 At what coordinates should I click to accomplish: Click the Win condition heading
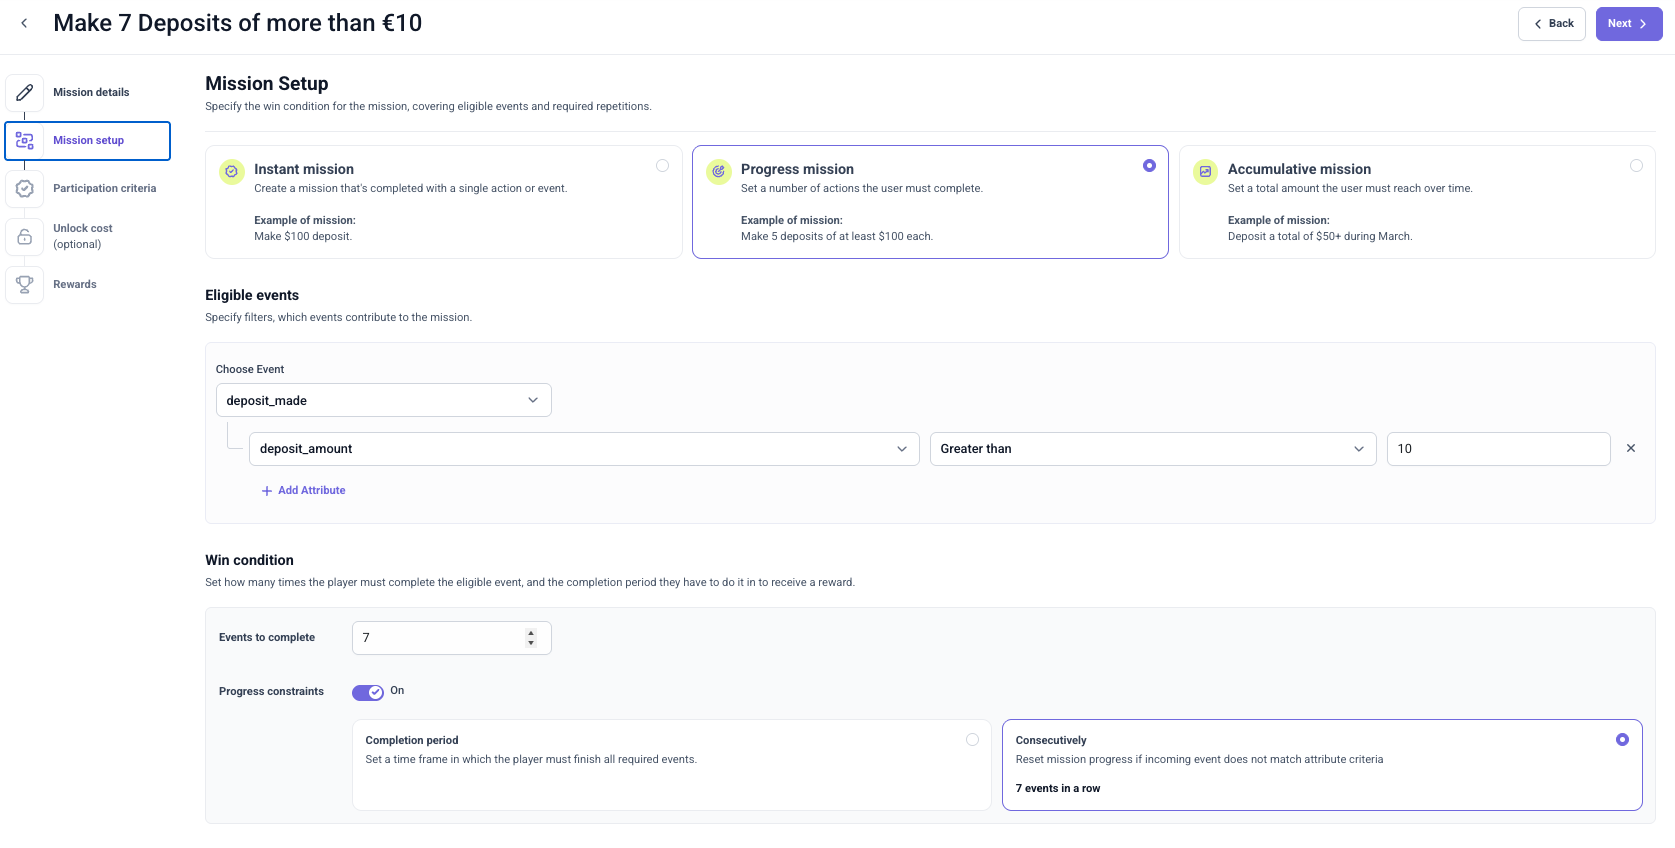point(249,560)
